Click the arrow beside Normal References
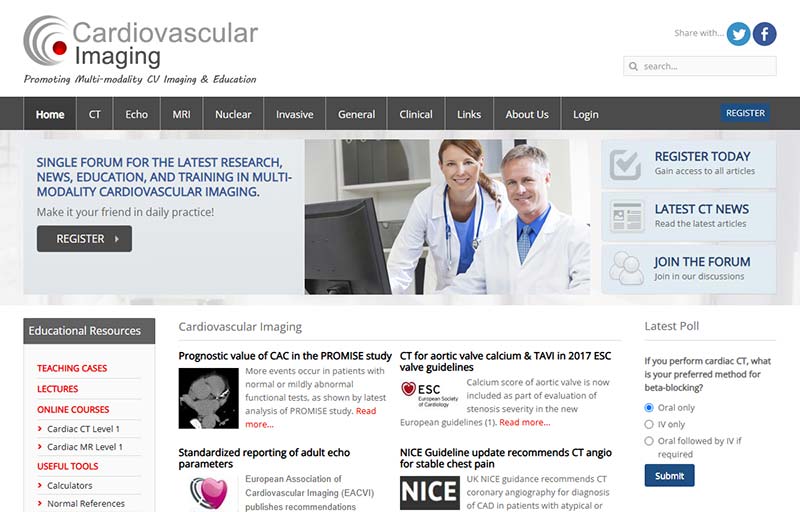 (x=40, y=503)
